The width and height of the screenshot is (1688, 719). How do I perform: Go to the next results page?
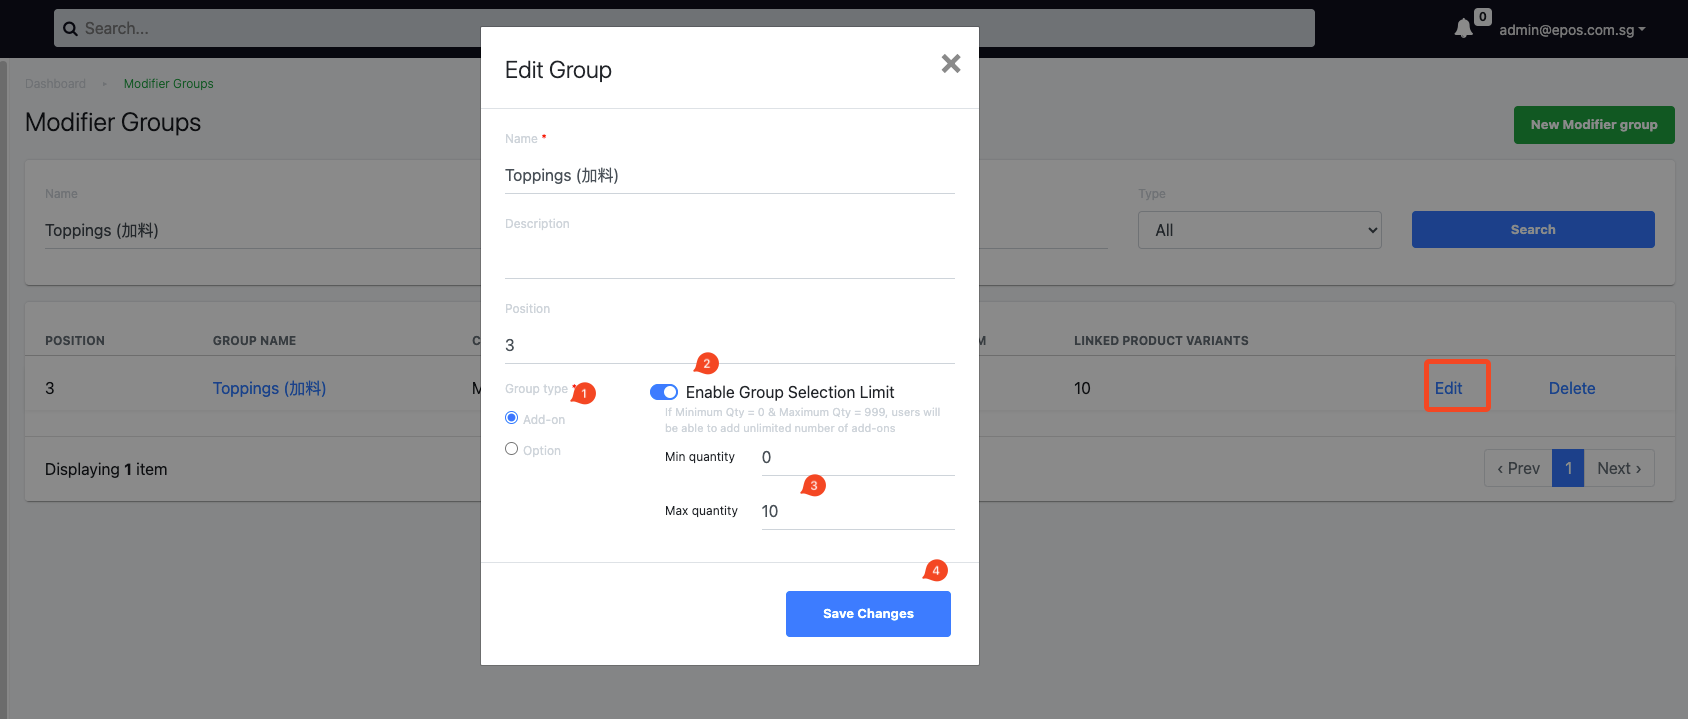tap(1619, 468)
